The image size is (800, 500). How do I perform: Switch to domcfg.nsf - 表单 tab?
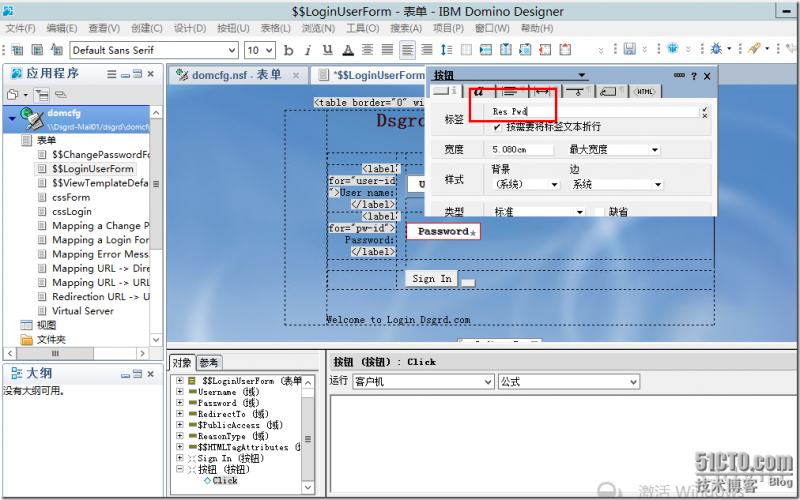[x=236, y=75]
